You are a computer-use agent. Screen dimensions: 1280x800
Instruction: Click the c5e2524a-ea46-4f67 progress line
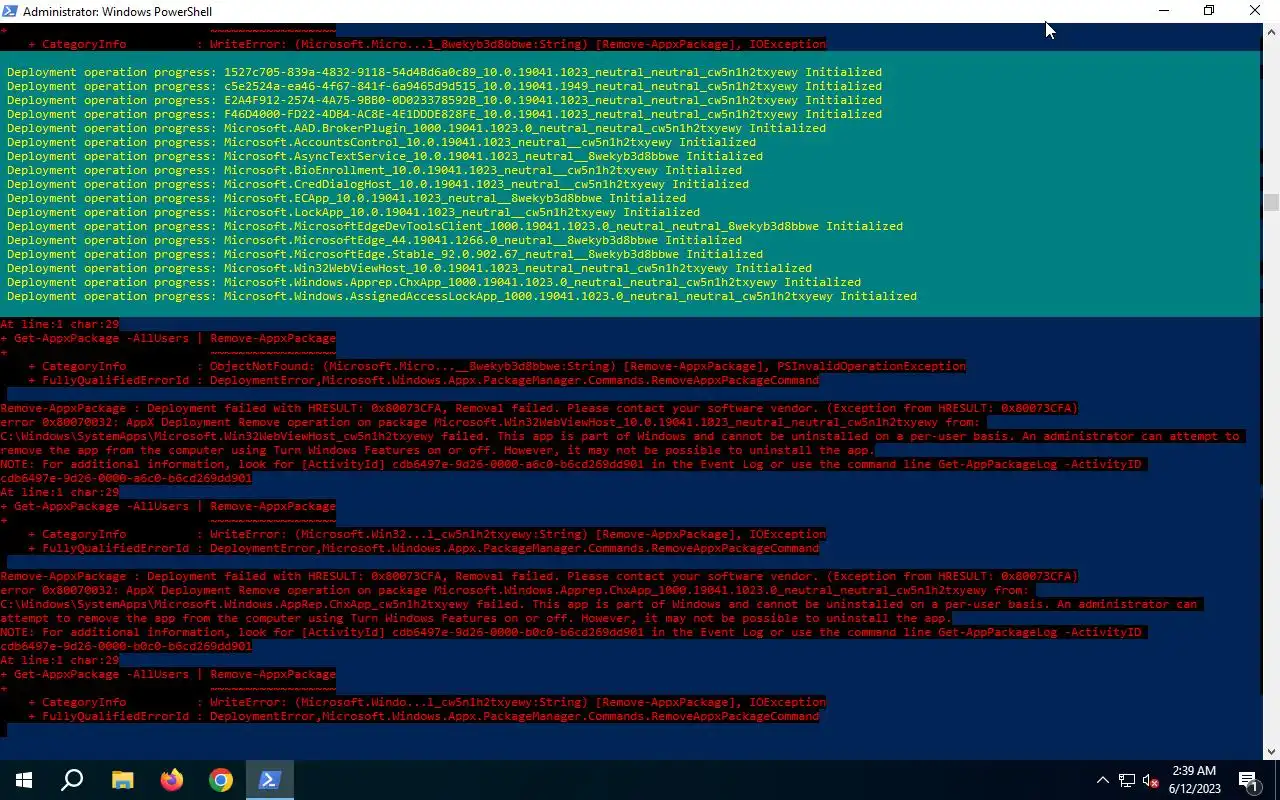point(444,86)
